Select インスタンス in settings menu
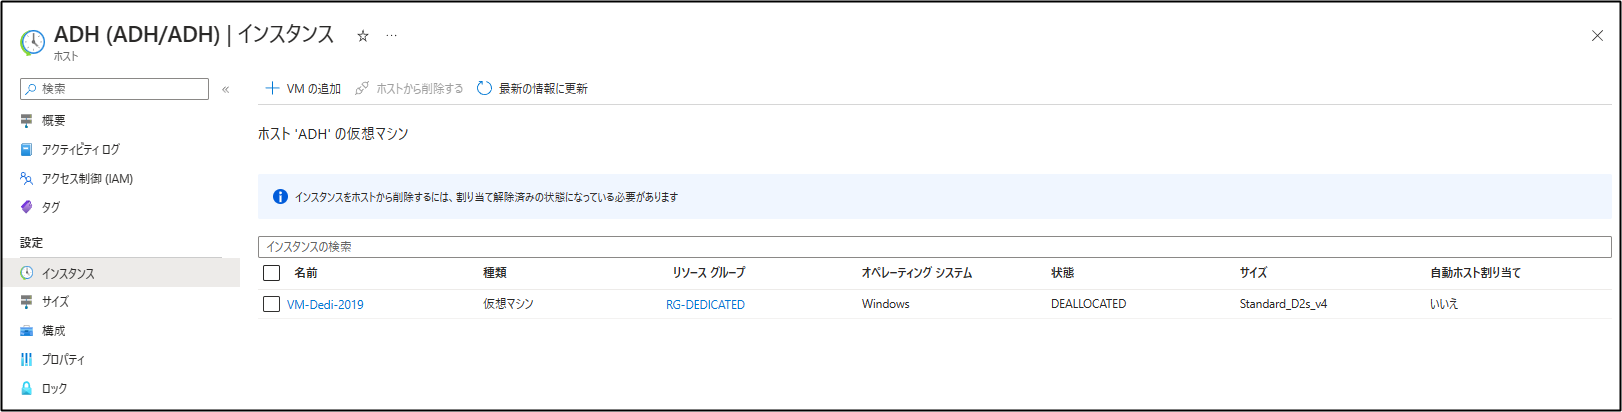This screenshot has height=412, width=1622. tap(120, 273)
